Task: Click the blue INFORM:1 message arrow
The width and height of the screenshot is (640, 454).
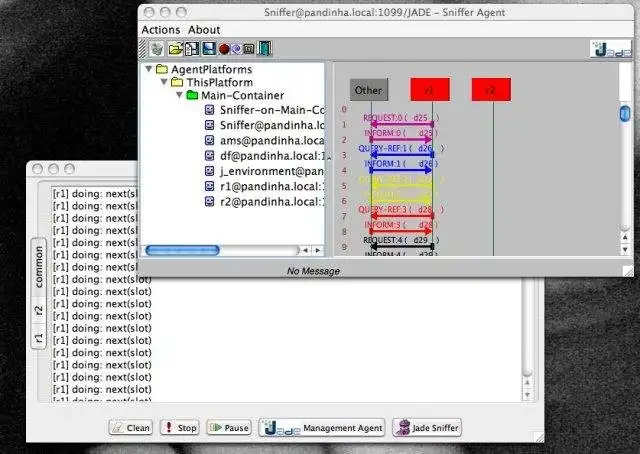Action: (402, 169)
